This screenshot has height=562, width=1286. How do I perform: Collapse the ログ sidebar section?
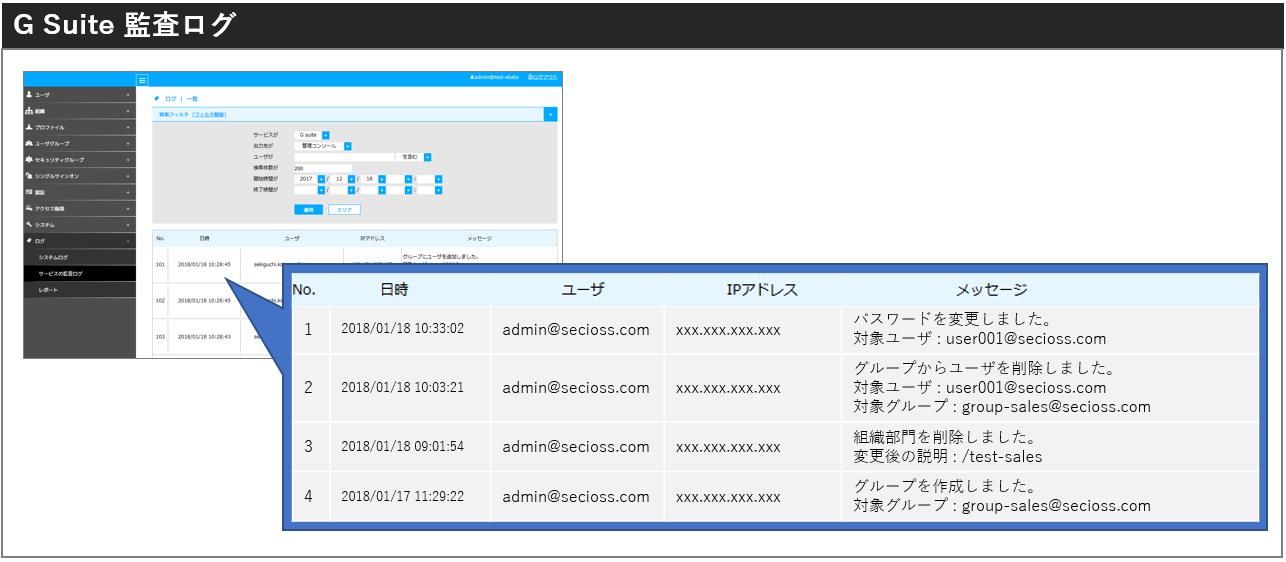pos(128,241)
